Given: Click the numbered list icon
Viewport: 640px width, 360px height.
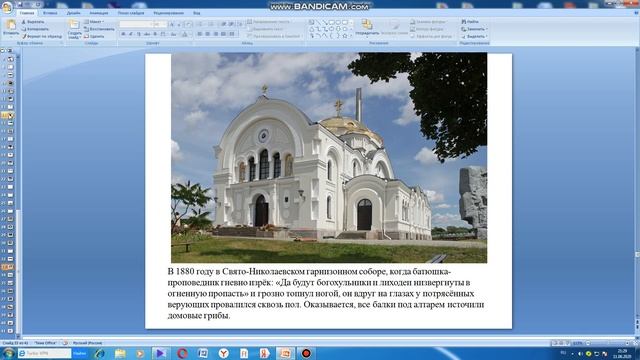Looking at the screenshot, I should coord(211,24).
